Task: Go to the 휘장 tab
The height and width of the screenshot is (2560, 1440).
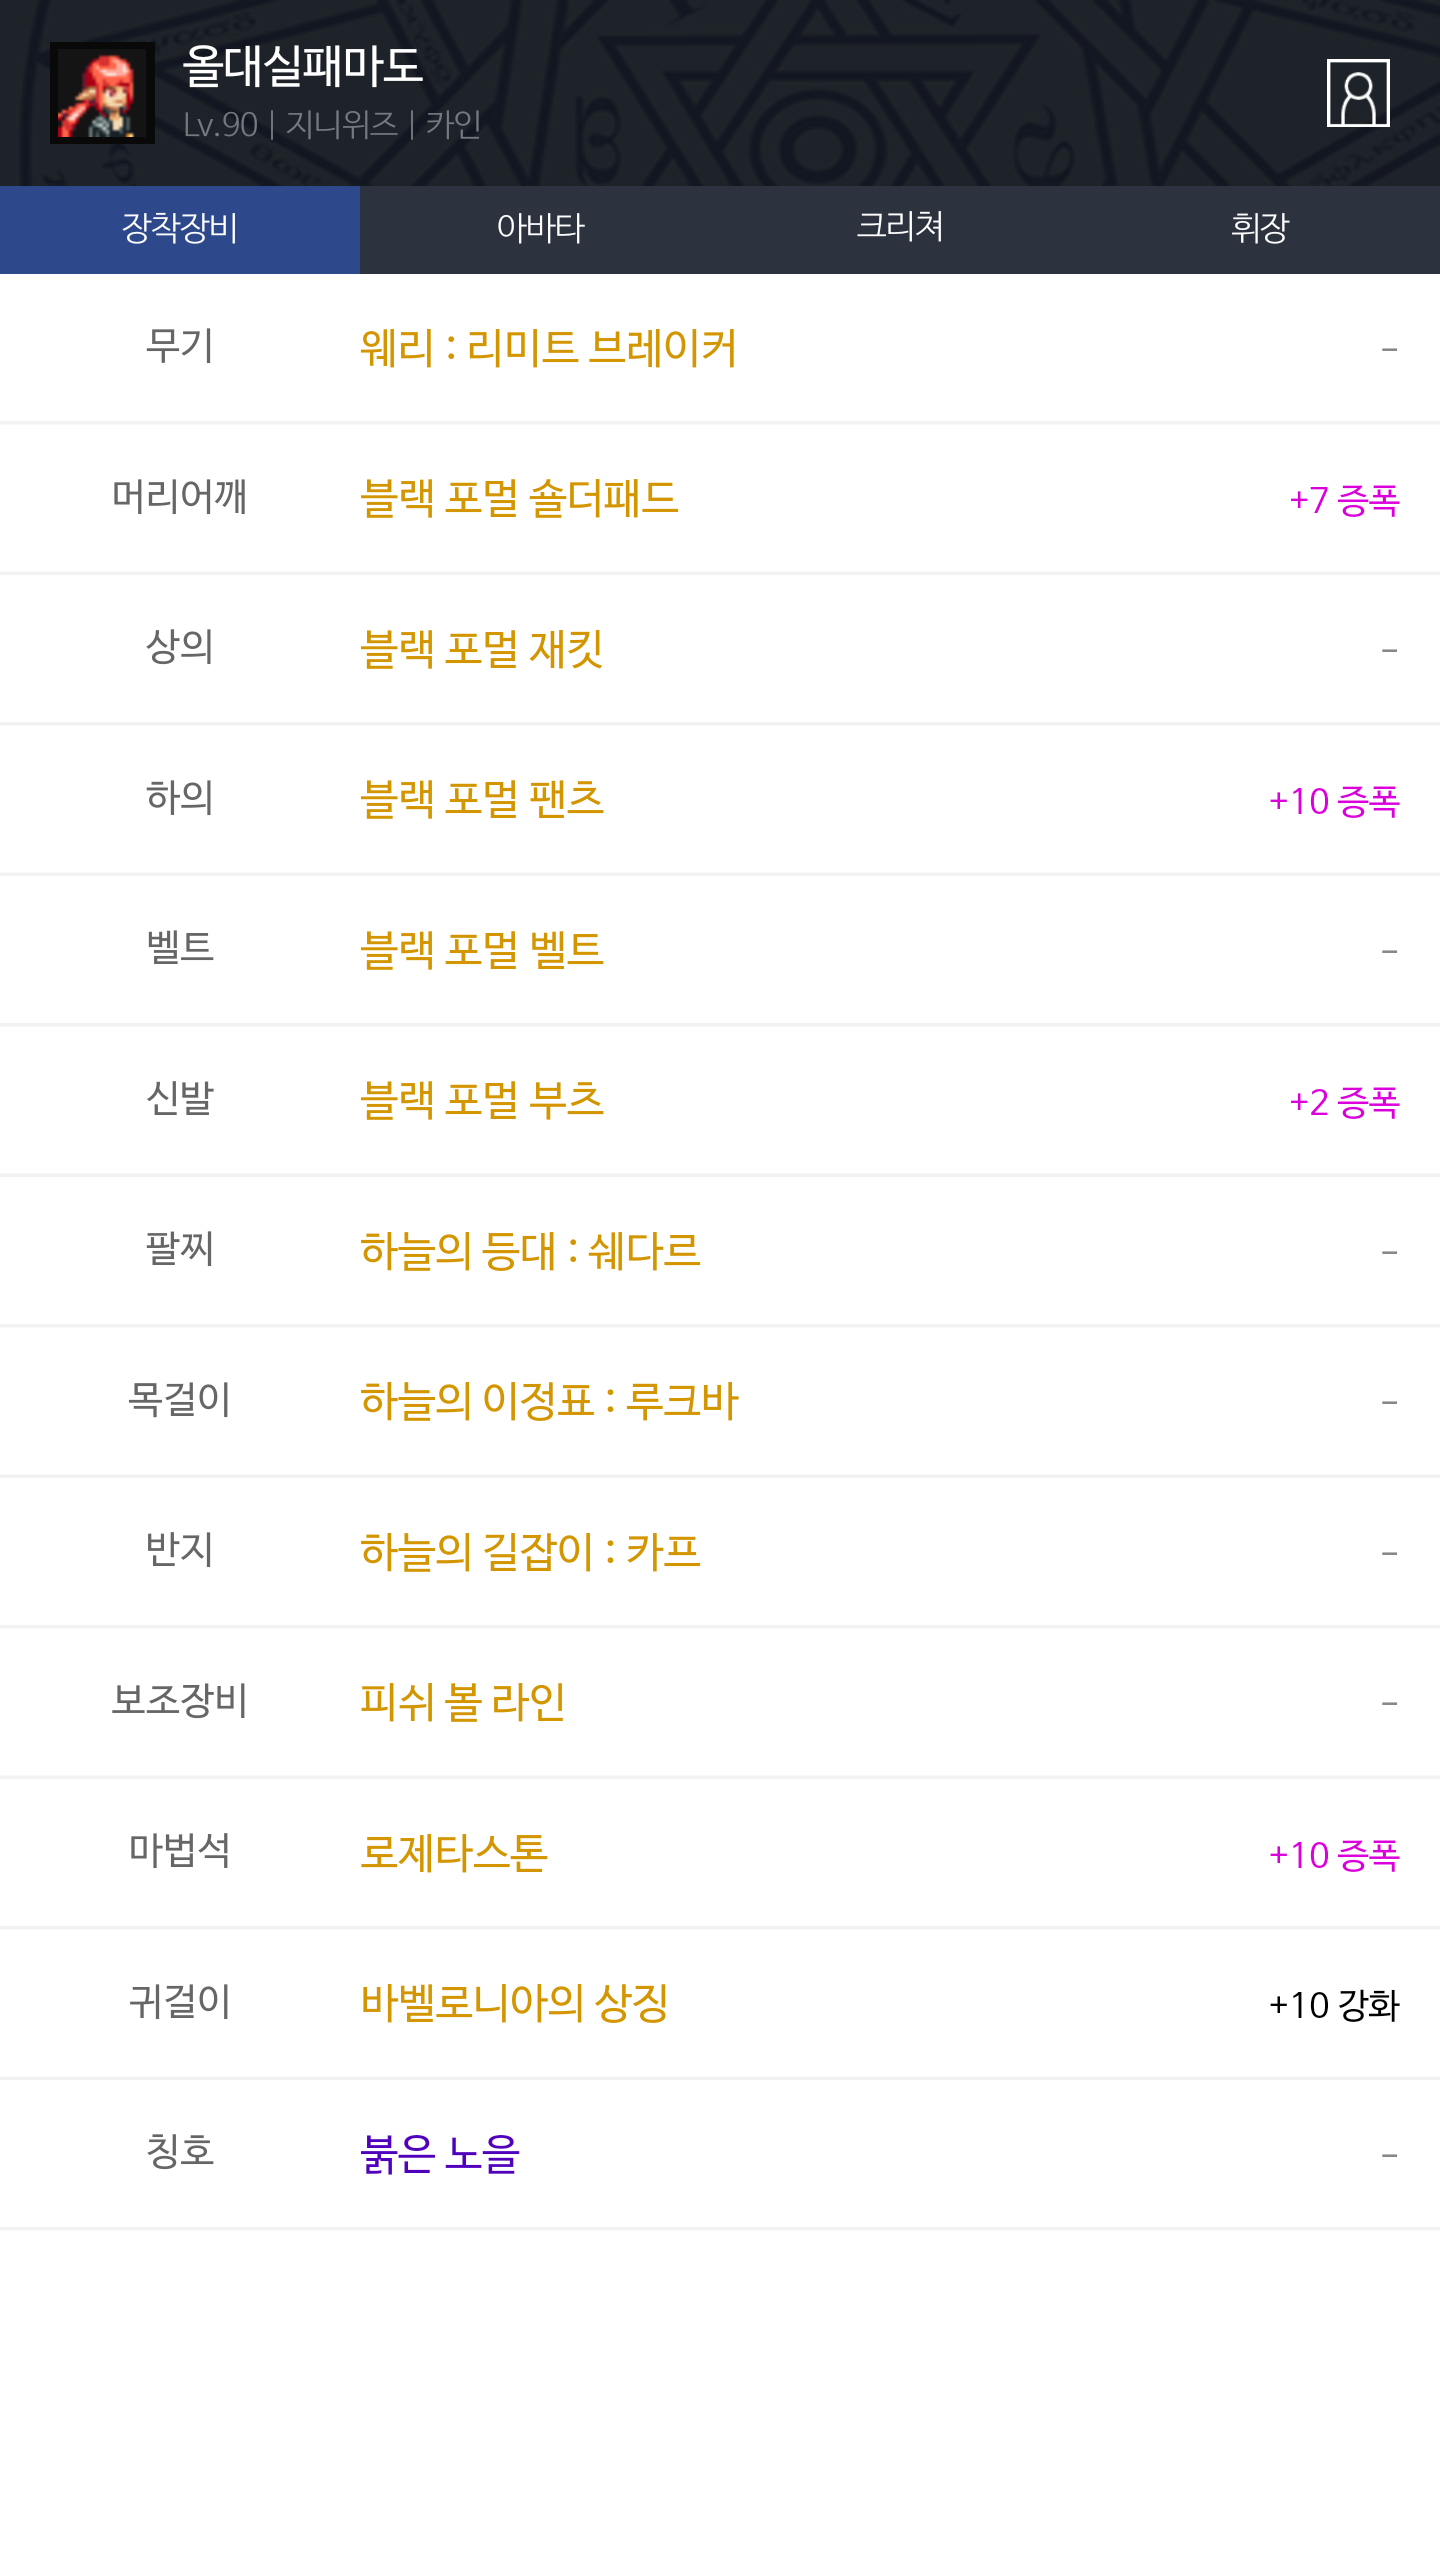Action: (x=1260, y=229)
